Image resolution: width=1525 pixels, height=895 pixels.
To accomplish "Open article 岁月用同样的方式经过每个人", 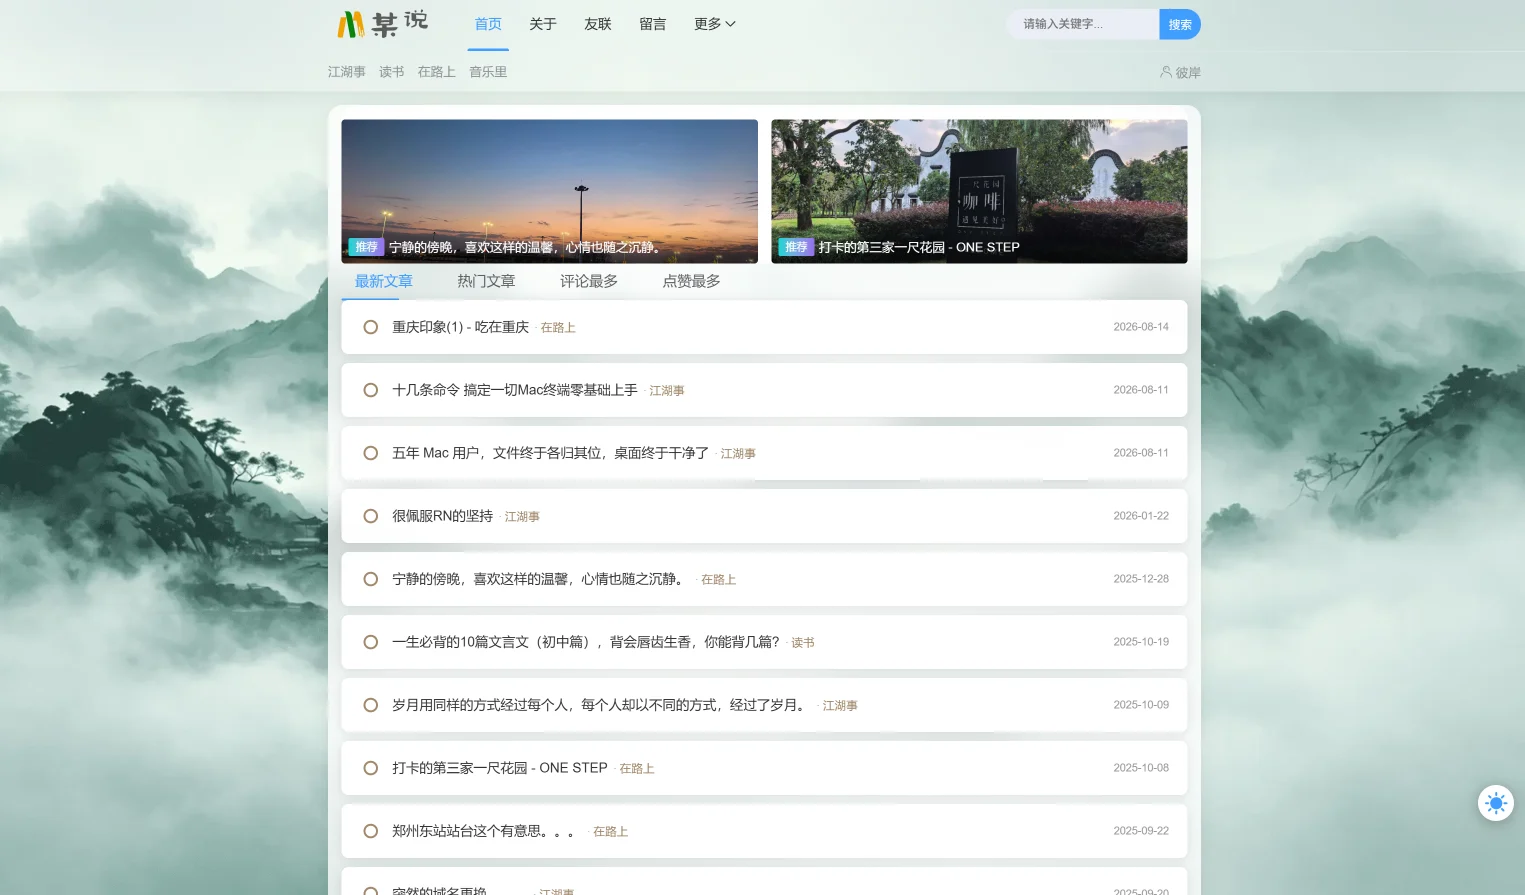I will [x=600, y=705].
